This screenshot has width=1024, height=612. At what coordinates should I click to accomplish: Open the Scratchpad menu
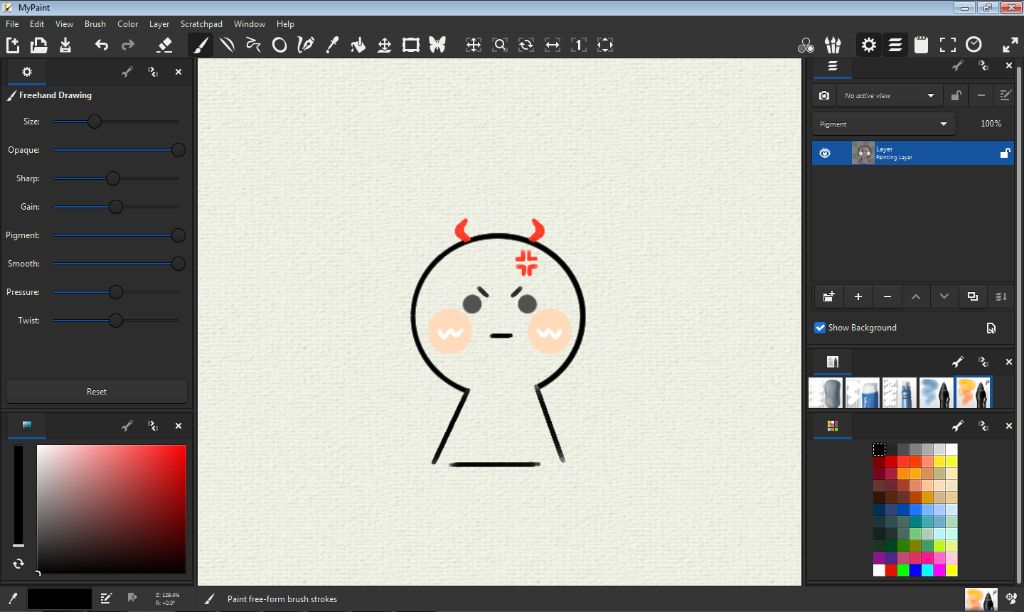pyautogui.click(x=203, y=24)
